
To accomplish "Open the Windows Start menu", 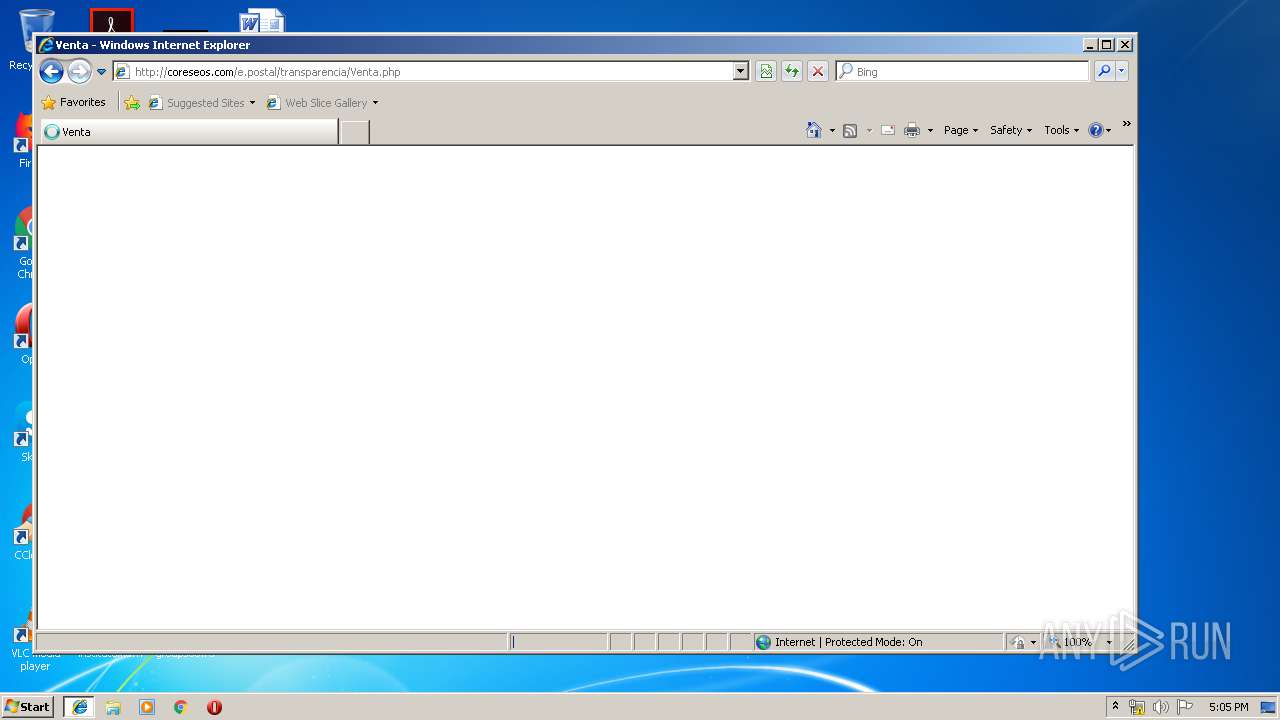I will point(27,706).
